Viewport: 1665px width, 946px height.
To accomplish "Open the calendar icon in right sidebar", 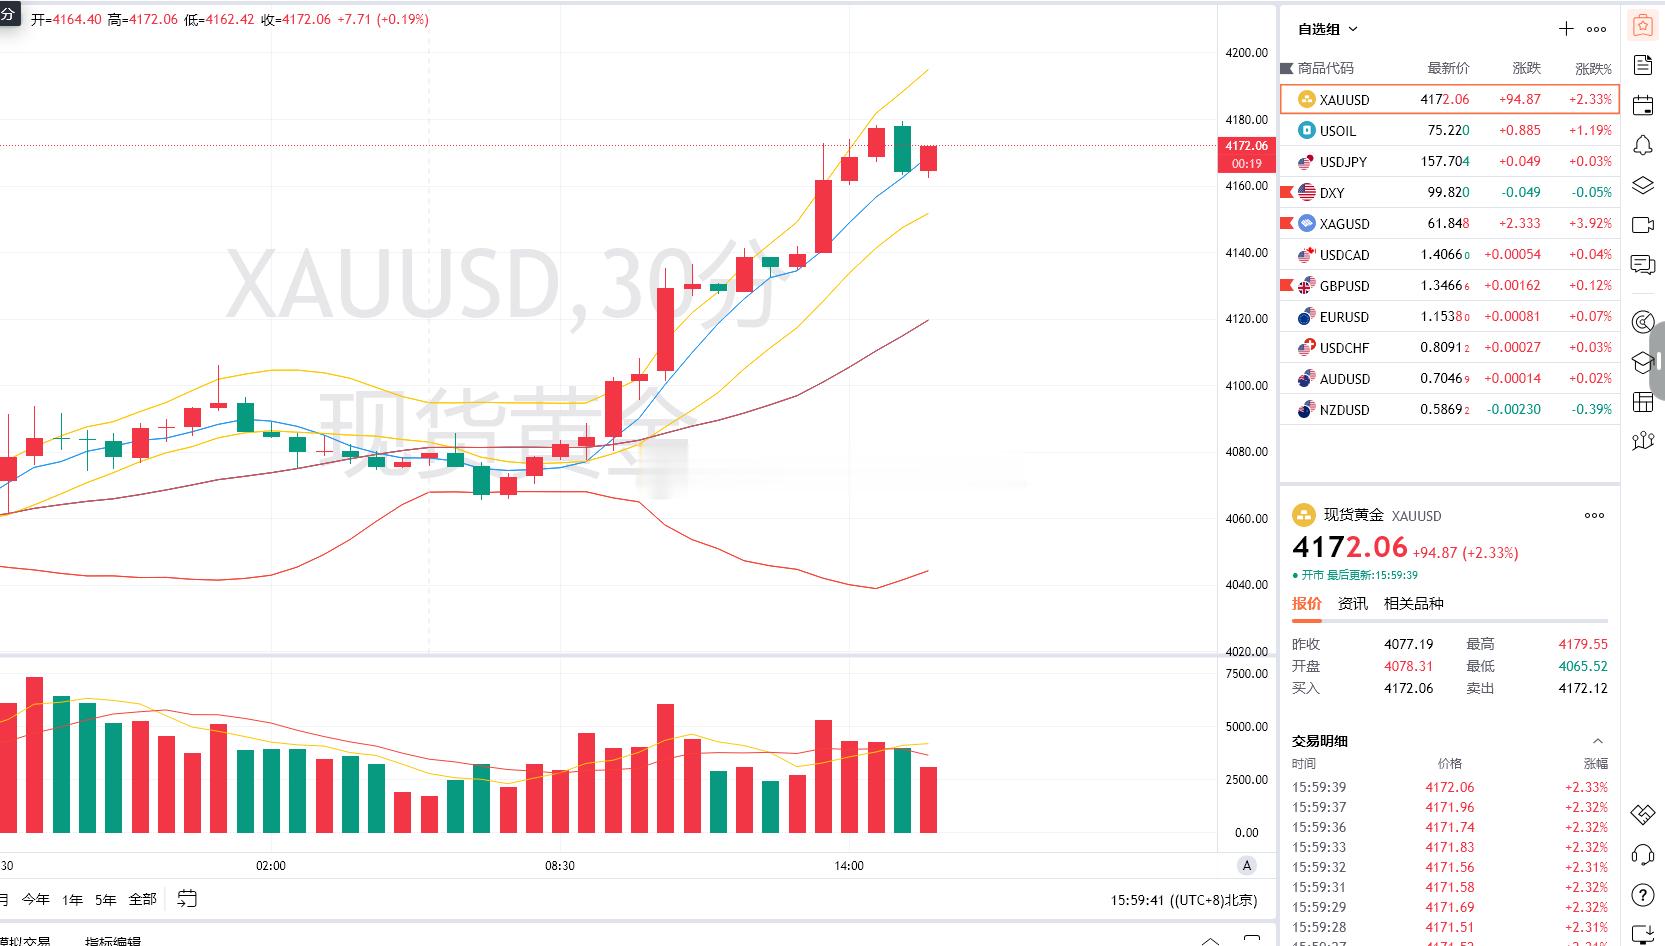I will pos(1643,105).
